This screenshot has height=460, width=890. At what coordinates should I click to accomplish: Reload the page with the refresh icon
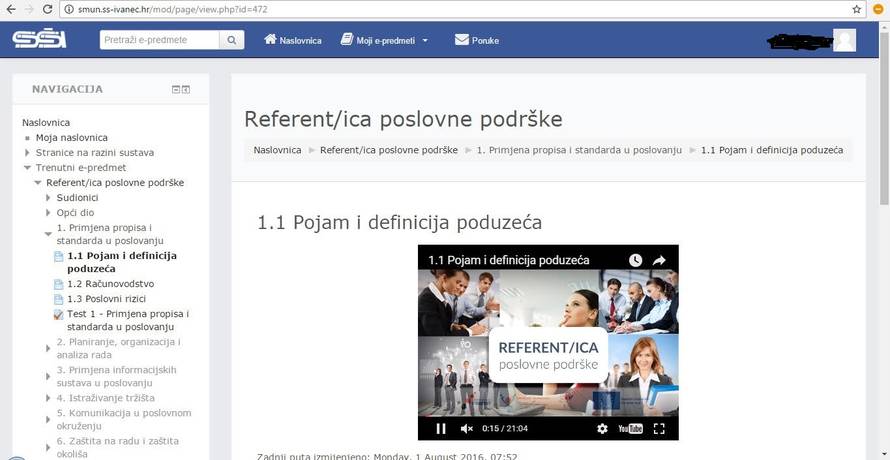click(48, 9)
